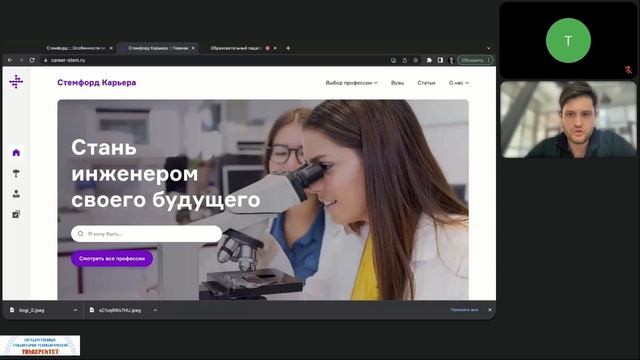
Task: Close the Стемфорд : Особенности tab
Action: click(x=111, y=48)
